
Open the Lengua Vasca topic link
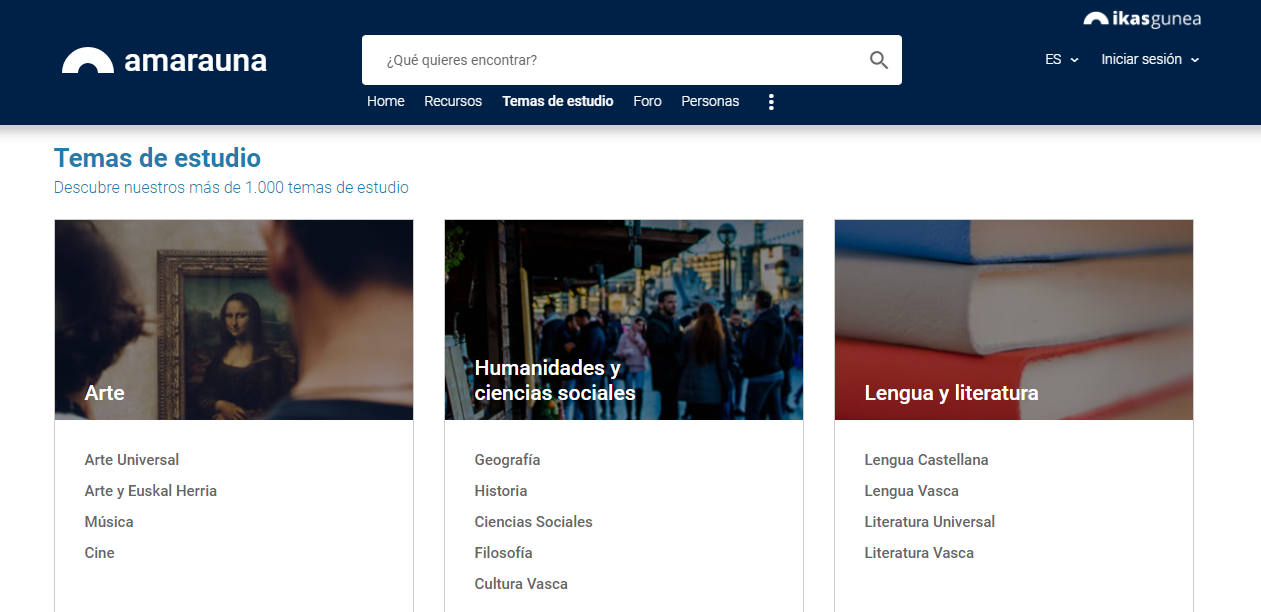click(911, 491)
